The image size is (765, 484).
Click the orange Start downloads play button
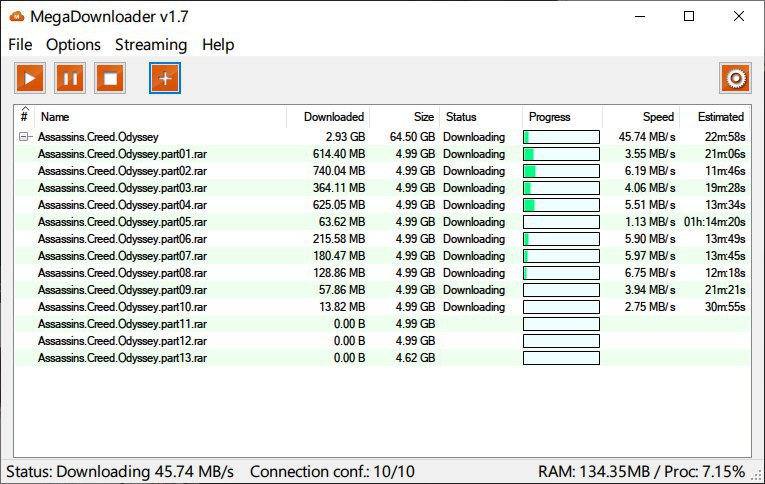tap(30, 78)
